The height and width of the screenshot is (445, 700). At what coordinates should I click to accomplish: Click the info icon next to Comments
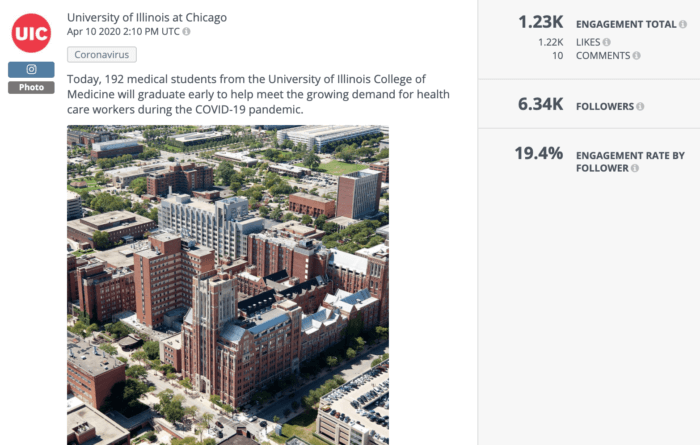tap(637, 56)
